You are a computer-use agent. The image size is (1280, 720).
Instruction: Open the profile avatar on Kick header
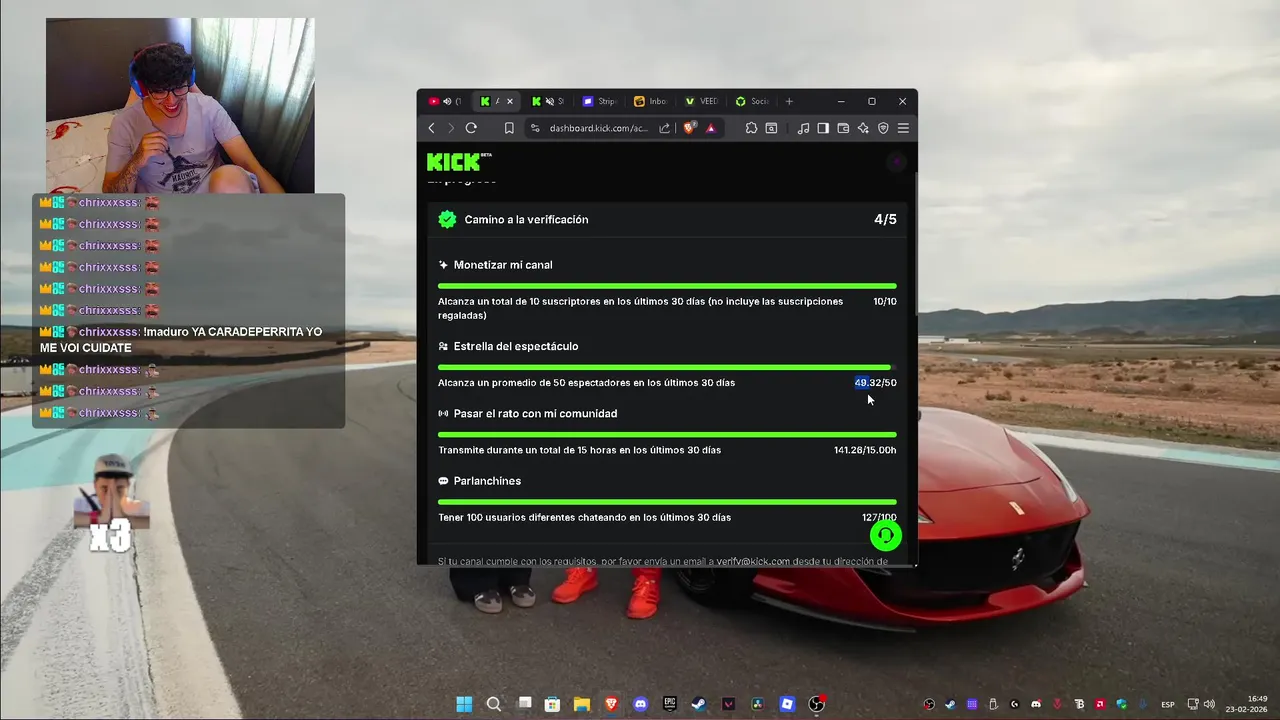pyautogui.click(x=896, y=161)
